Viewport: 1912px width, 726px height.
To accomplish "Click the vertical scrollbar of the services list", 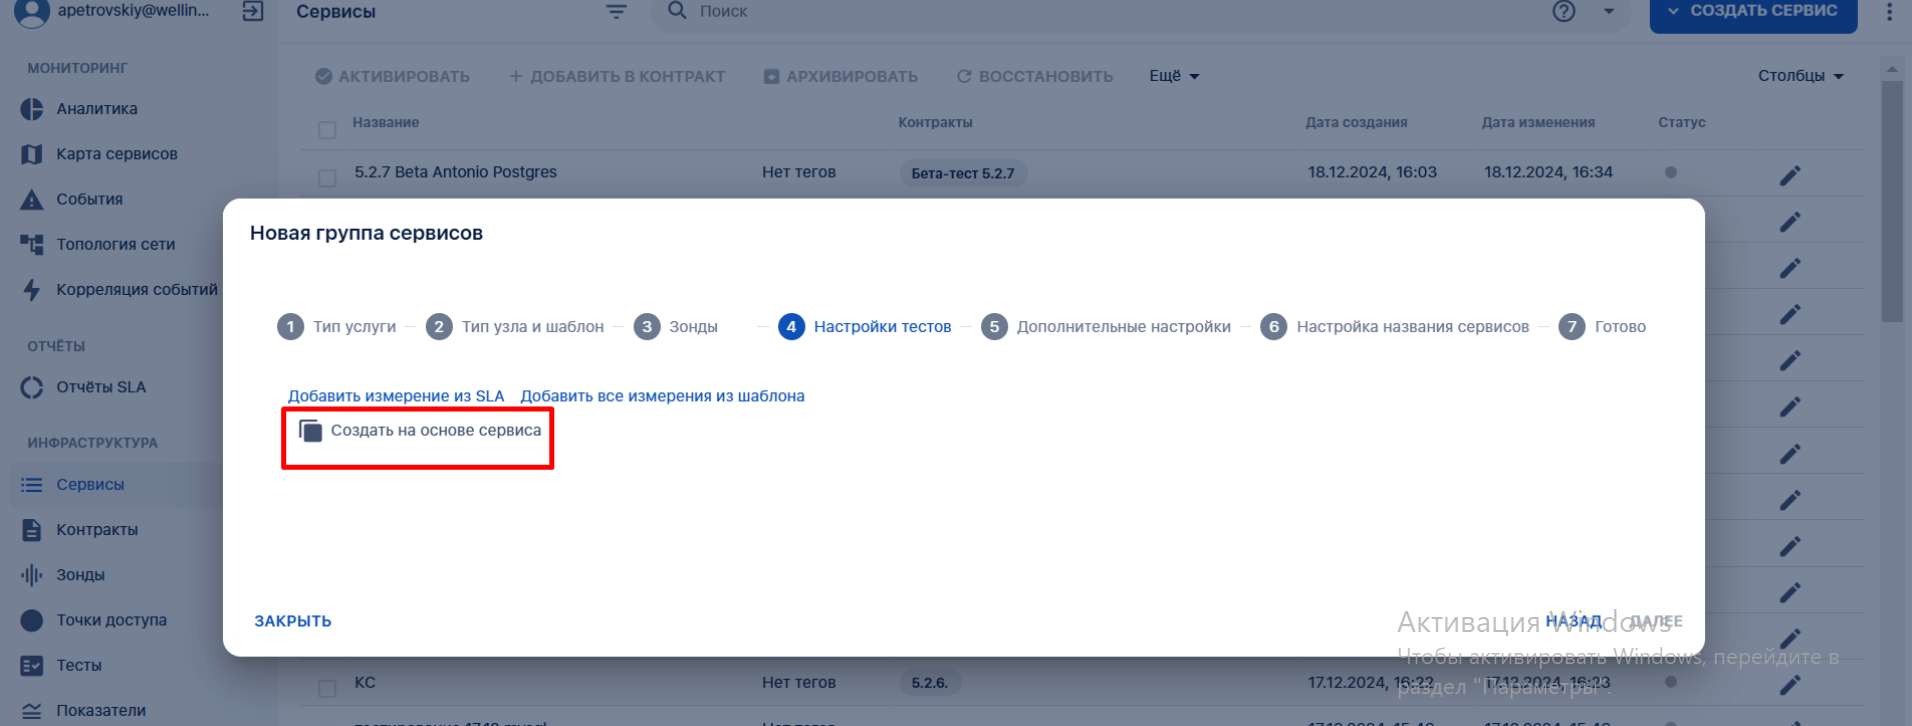I will pos(1892,201).
